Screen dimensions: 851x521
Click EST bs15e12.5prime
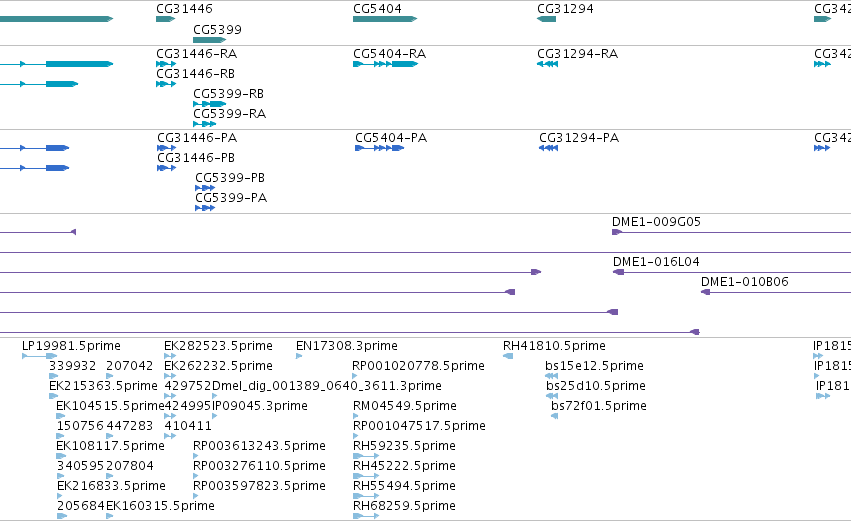tap(594, 366)
